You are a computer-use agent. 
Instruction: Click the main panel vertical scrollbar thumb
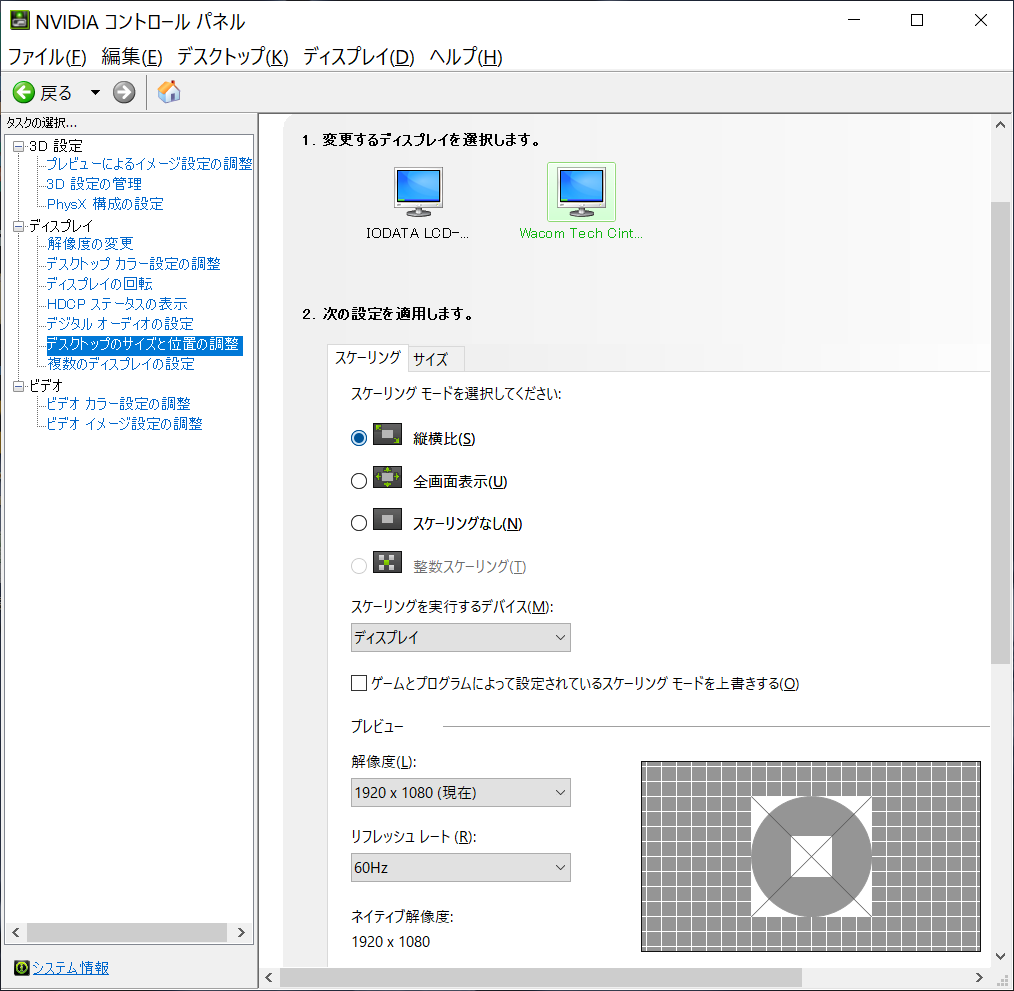(x=1000, y=432)
